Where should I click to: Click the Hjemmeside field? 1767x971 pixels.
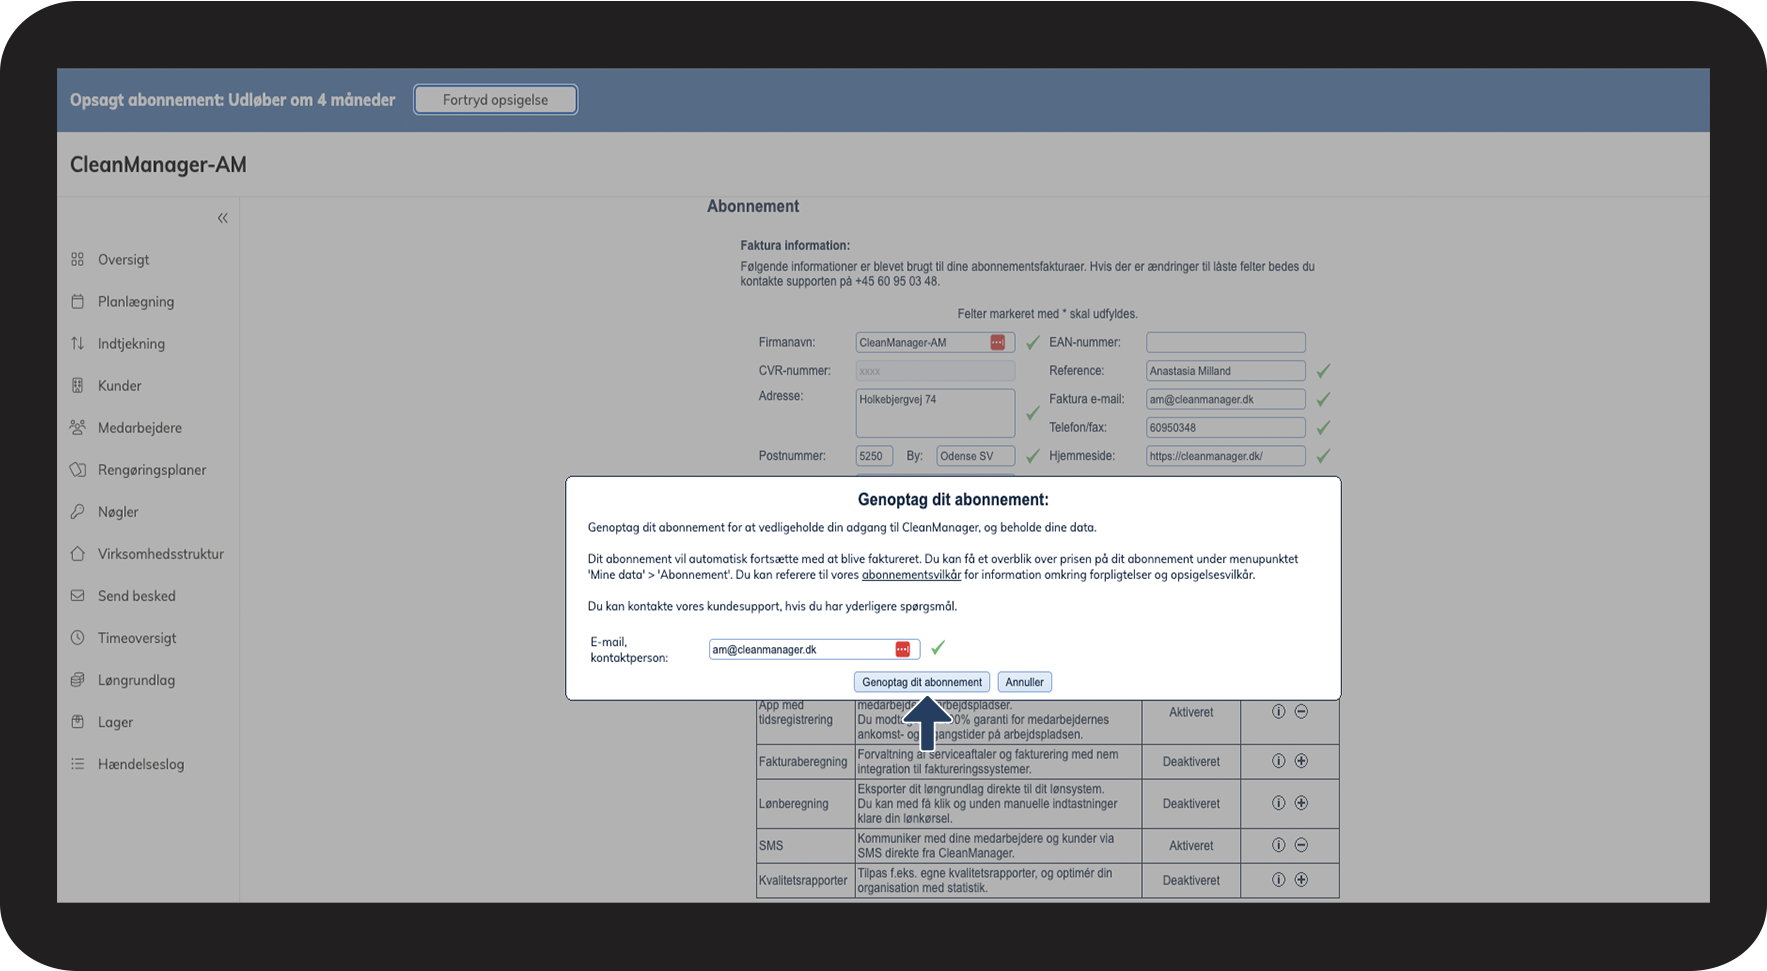[1225, 456]
